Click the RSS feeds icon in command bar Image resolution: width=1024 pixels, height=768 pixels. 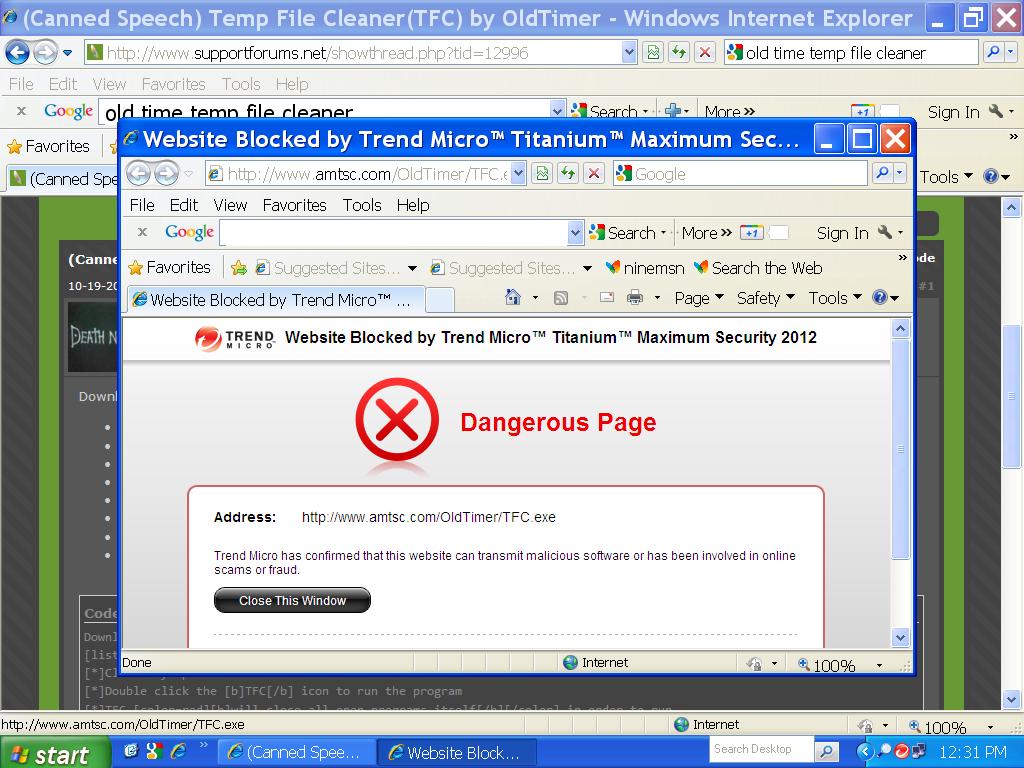click(560, 298)
